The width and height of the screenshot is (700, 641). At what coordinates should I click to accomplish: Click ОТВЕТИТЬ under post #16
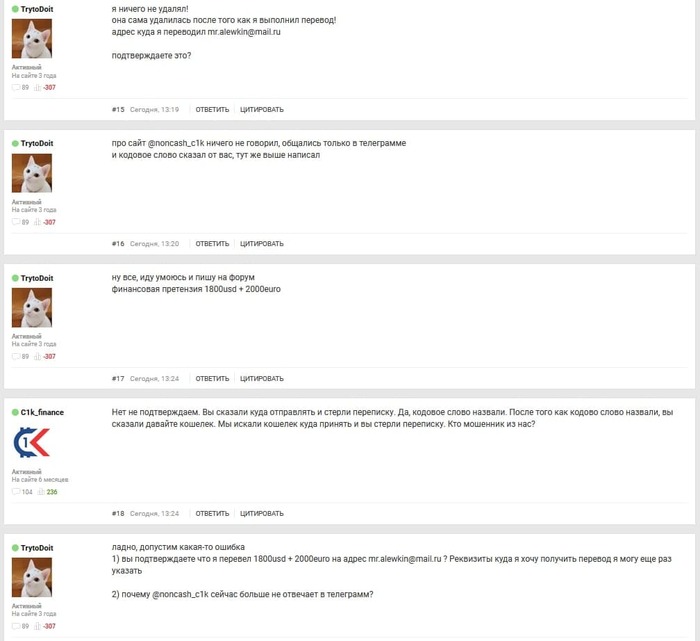click(212, 244)
